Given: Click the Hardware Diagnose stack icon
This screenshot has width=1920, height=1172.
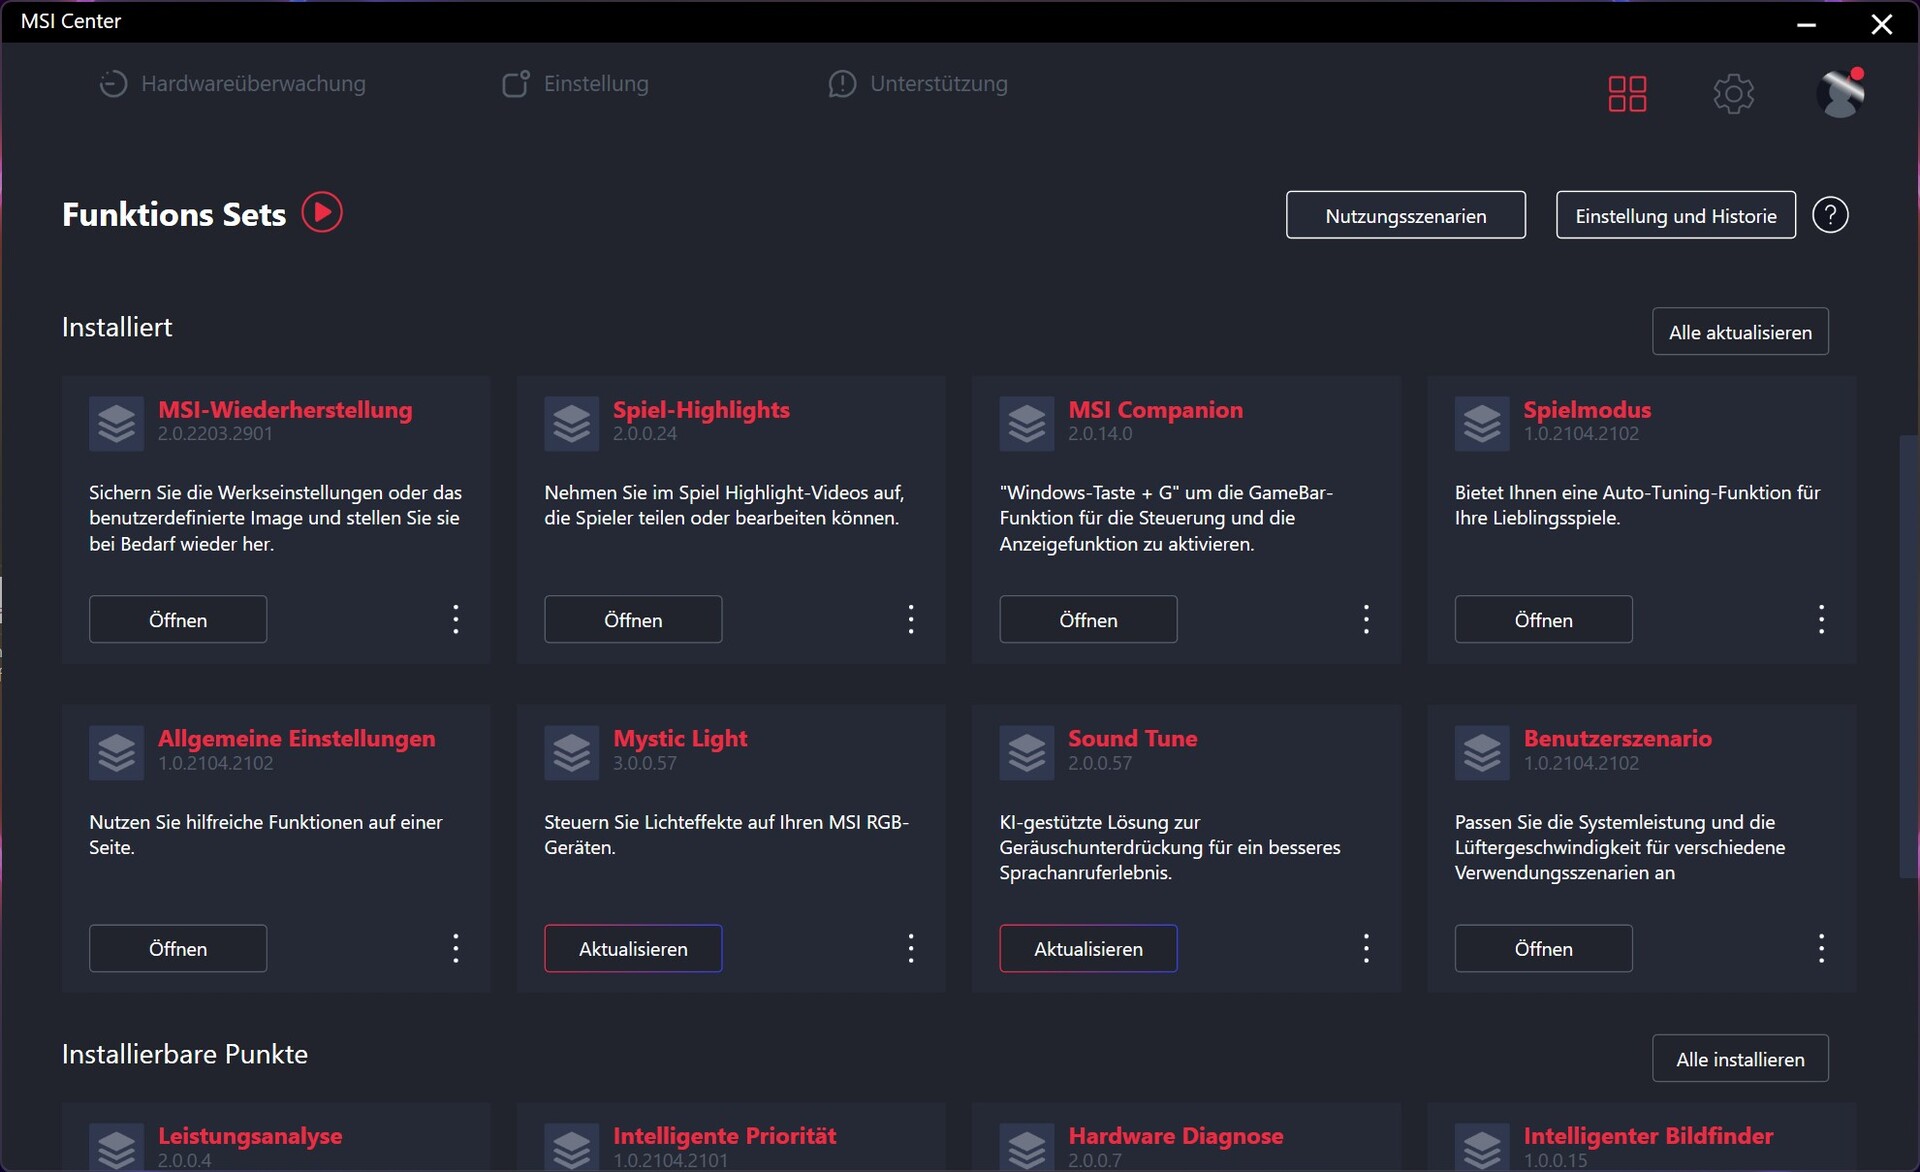Looking at the screenshot, I should (1027, 1148).
